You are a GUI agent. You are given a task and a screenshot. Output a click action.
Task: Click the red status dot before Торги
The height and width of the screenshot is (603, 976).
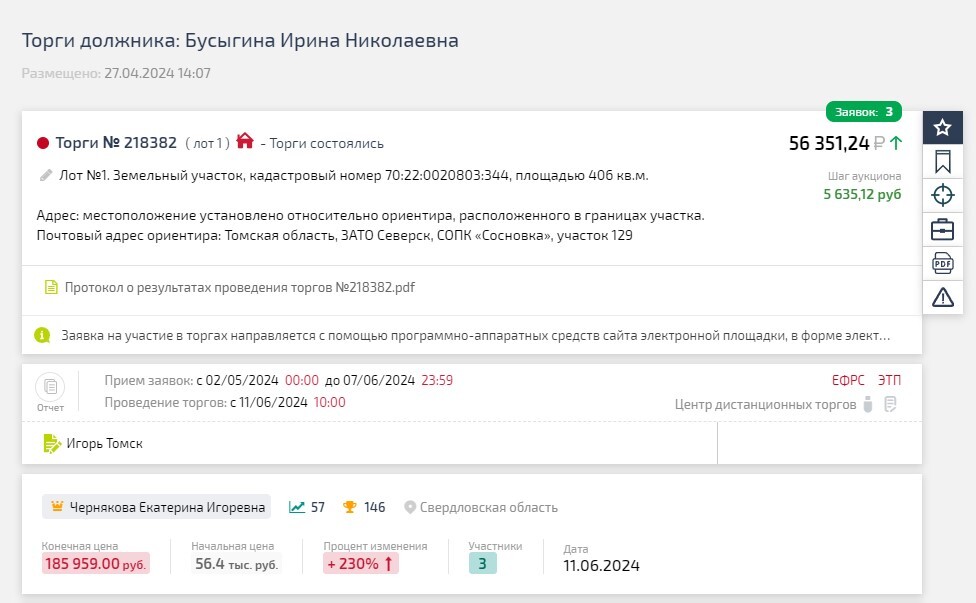pyautogui.click(x=43, y=143)
